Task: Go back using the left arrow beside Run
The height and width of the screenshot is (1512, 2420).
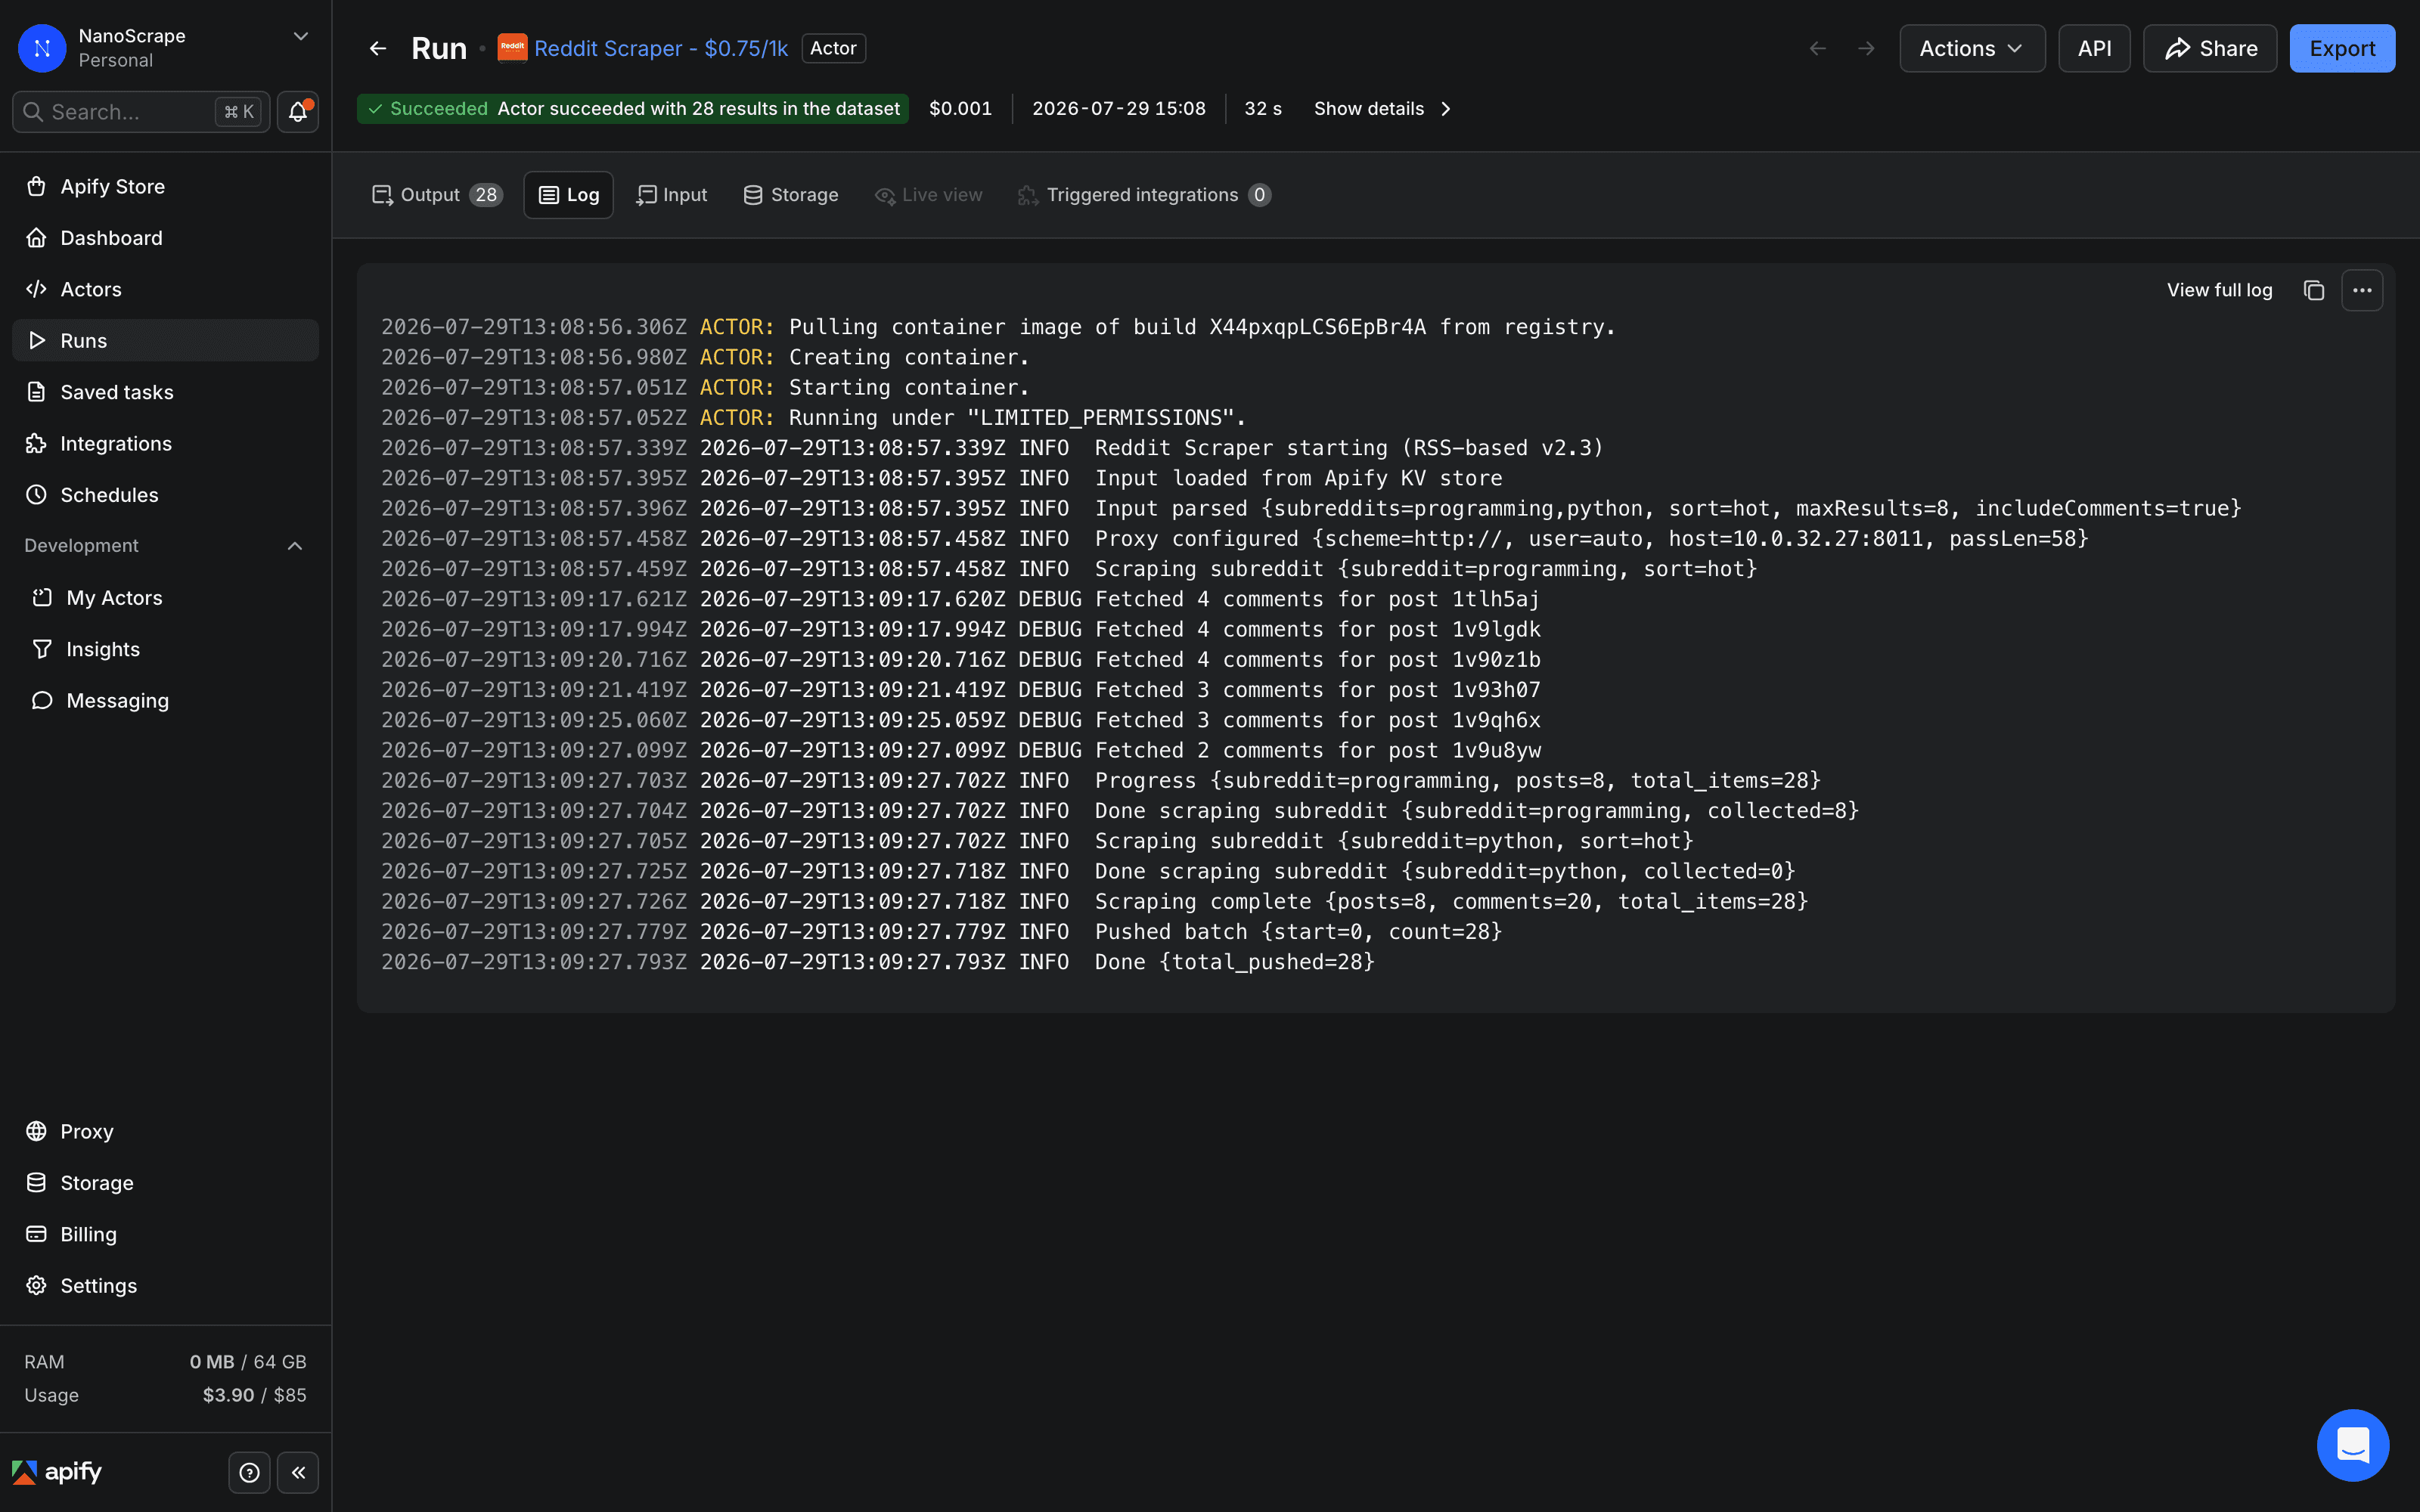Action: click(378, 48)
